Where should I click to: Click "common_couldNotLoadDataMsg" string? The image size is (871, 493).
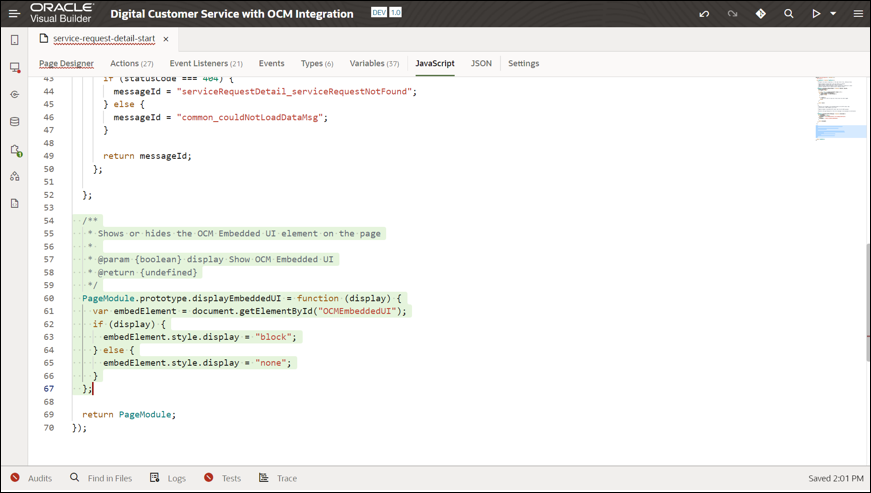coord(250,117)
